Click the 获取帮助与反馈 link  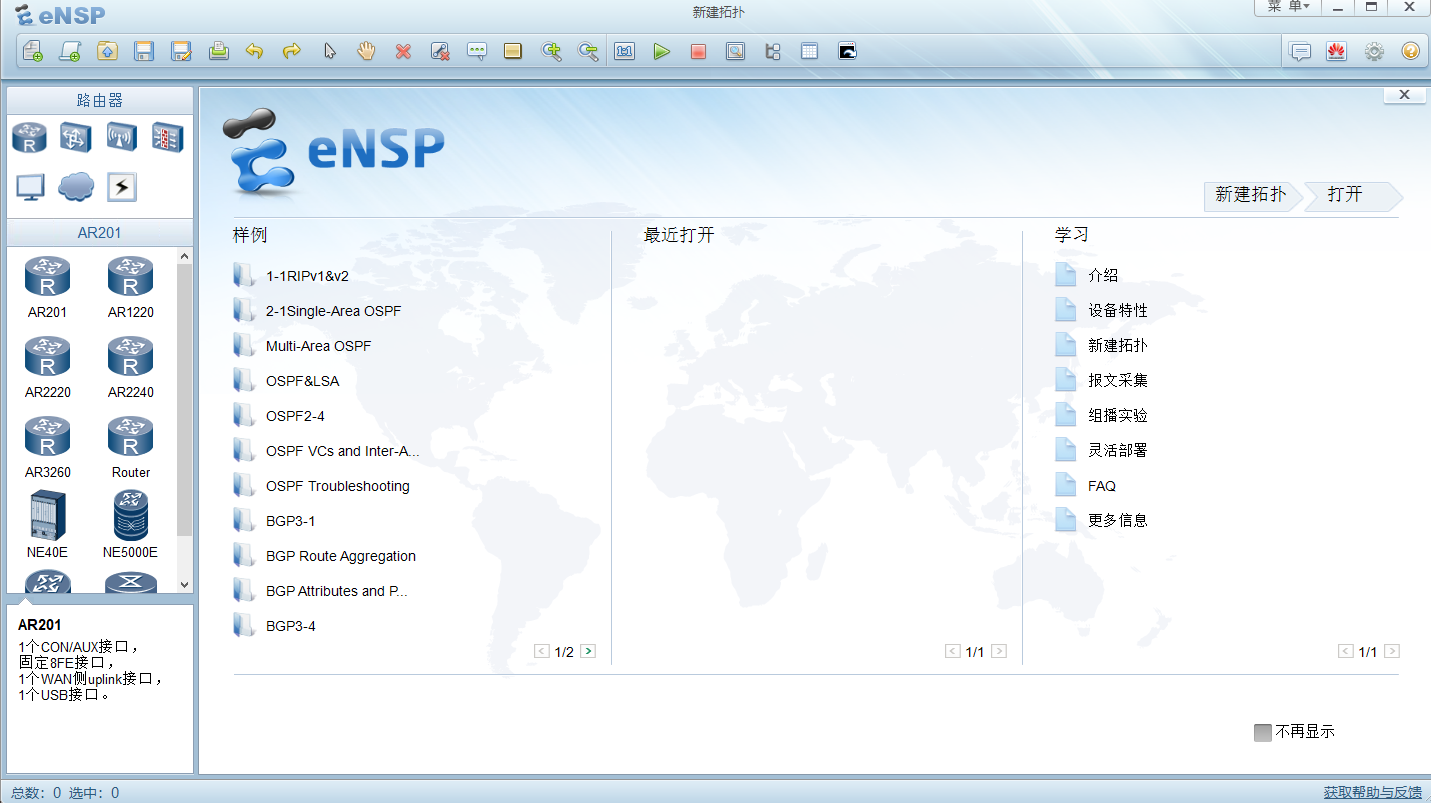(x=1370, y=791)
